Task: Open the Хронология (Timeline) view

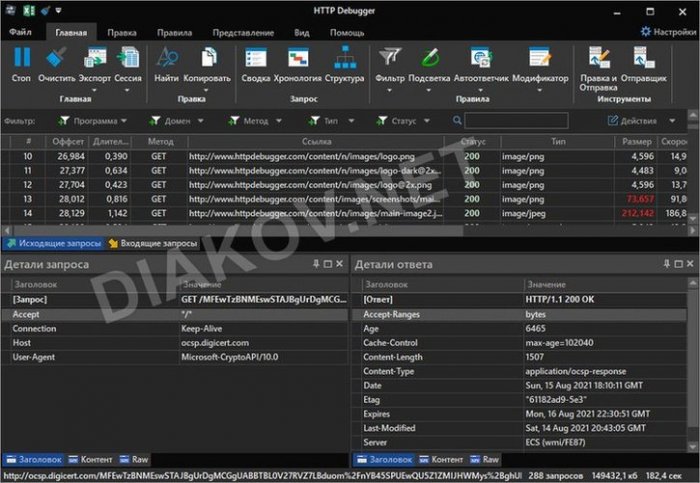Action: point(297,60)
